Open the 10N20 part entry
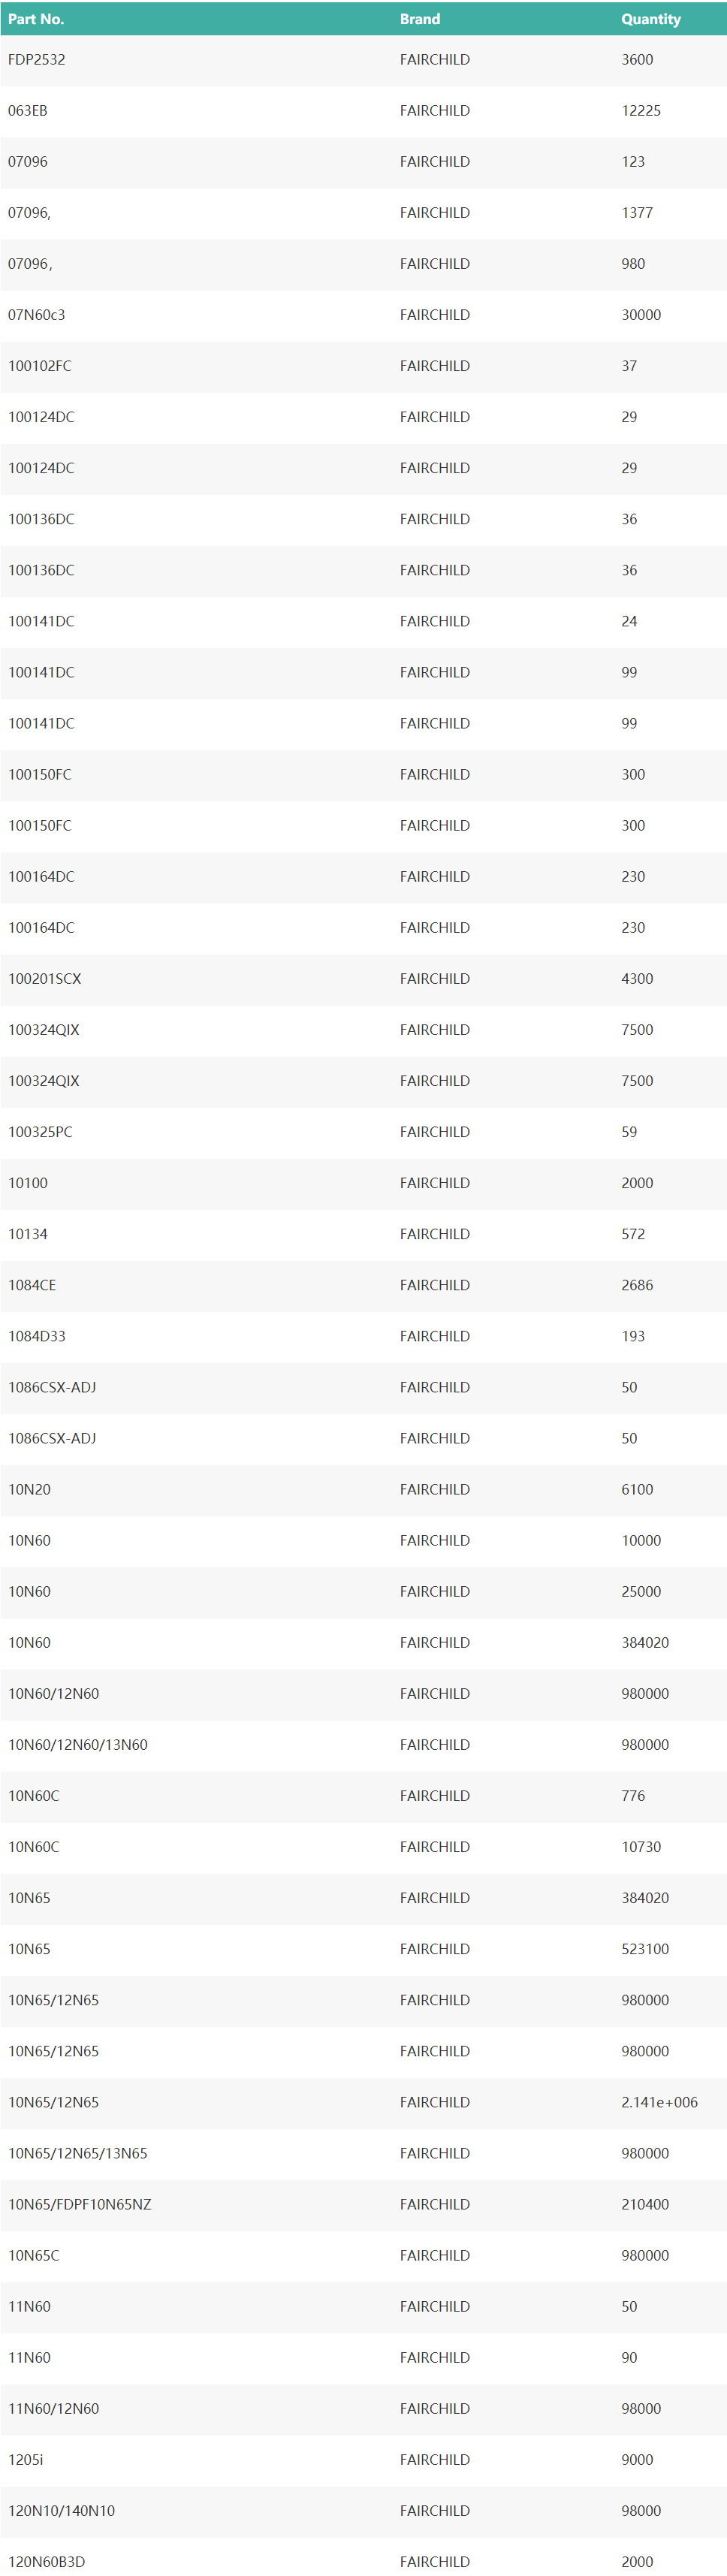This screenshot has height=2576, width=727. point(30,1489)
